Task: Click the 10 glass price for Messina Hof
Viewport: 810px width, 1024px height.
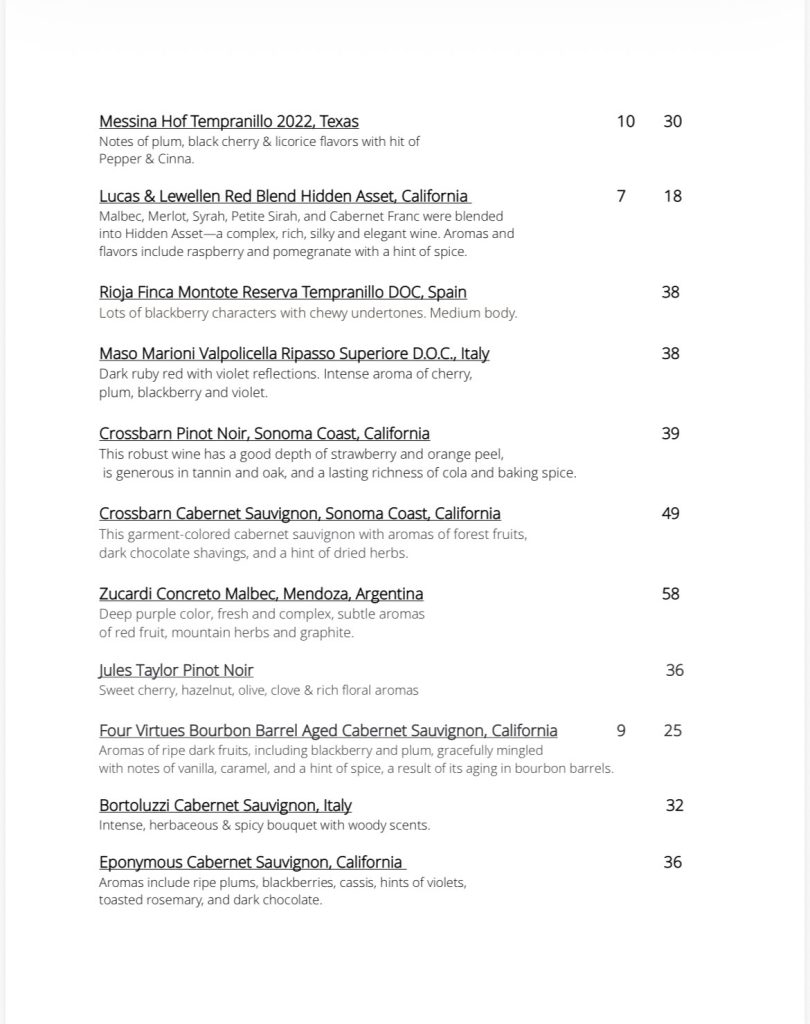Action: coord(625,122)
